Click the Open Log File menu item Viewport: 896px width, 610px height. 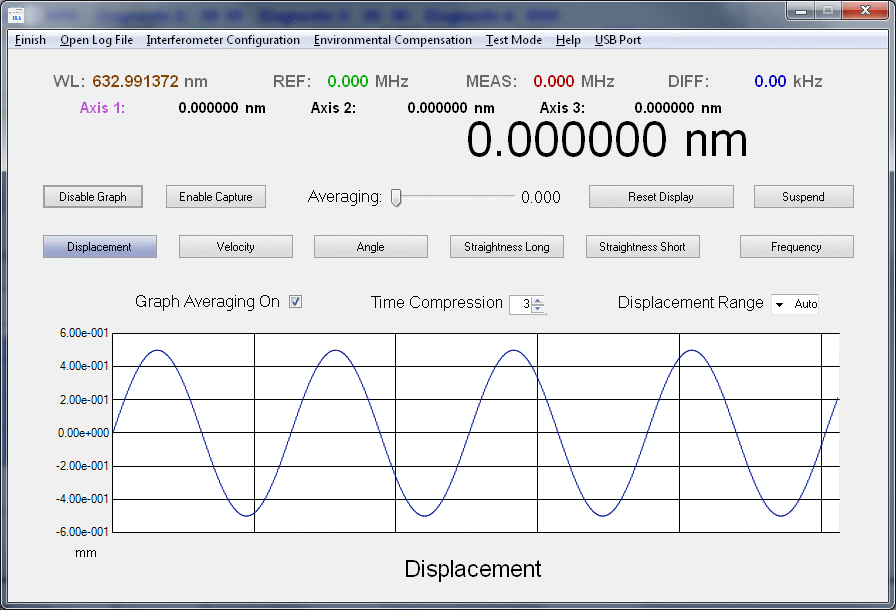coord(96,40)
